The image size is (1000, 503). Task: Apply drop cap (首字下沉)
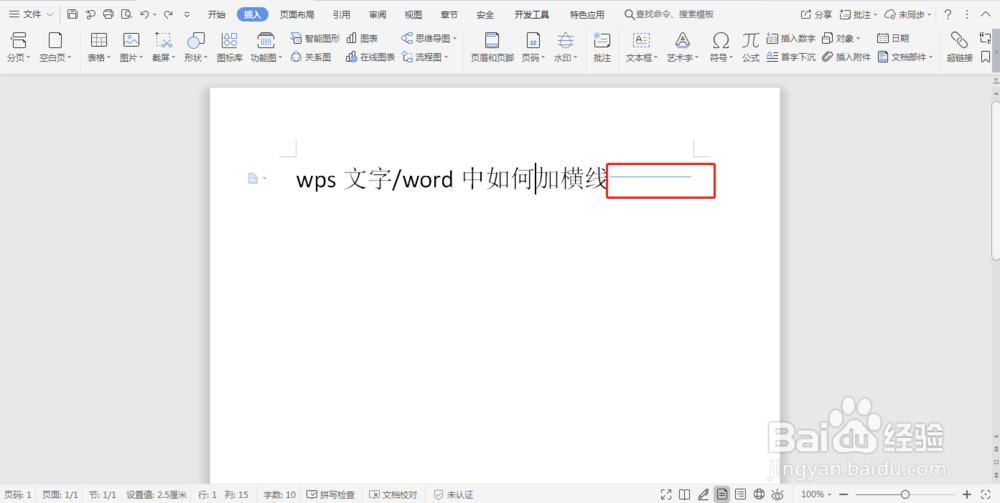pyautogui.click(x=791, y=57)
